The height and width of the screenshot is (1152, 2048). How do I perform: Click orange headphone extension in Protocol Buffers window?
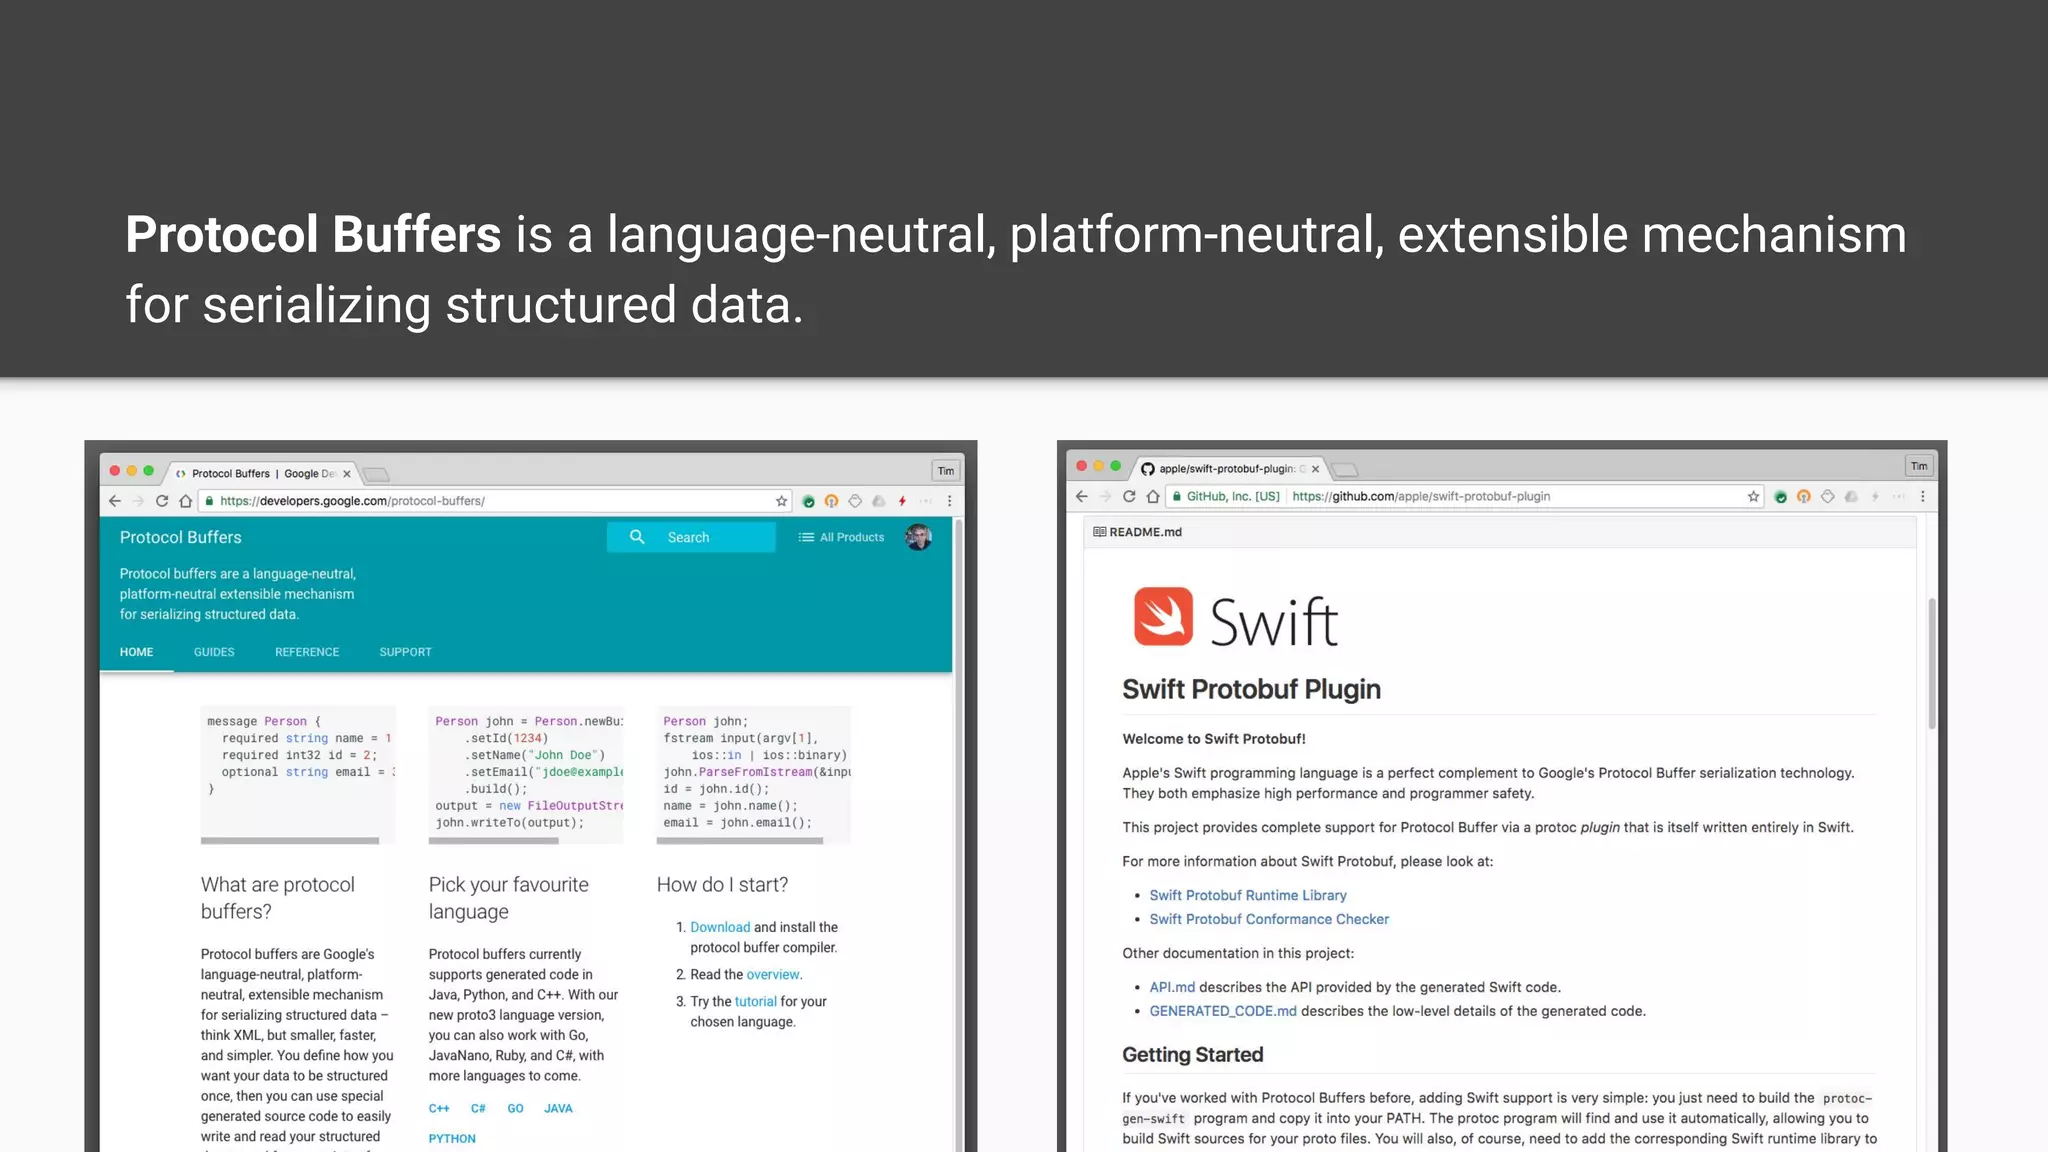point(831,501)
